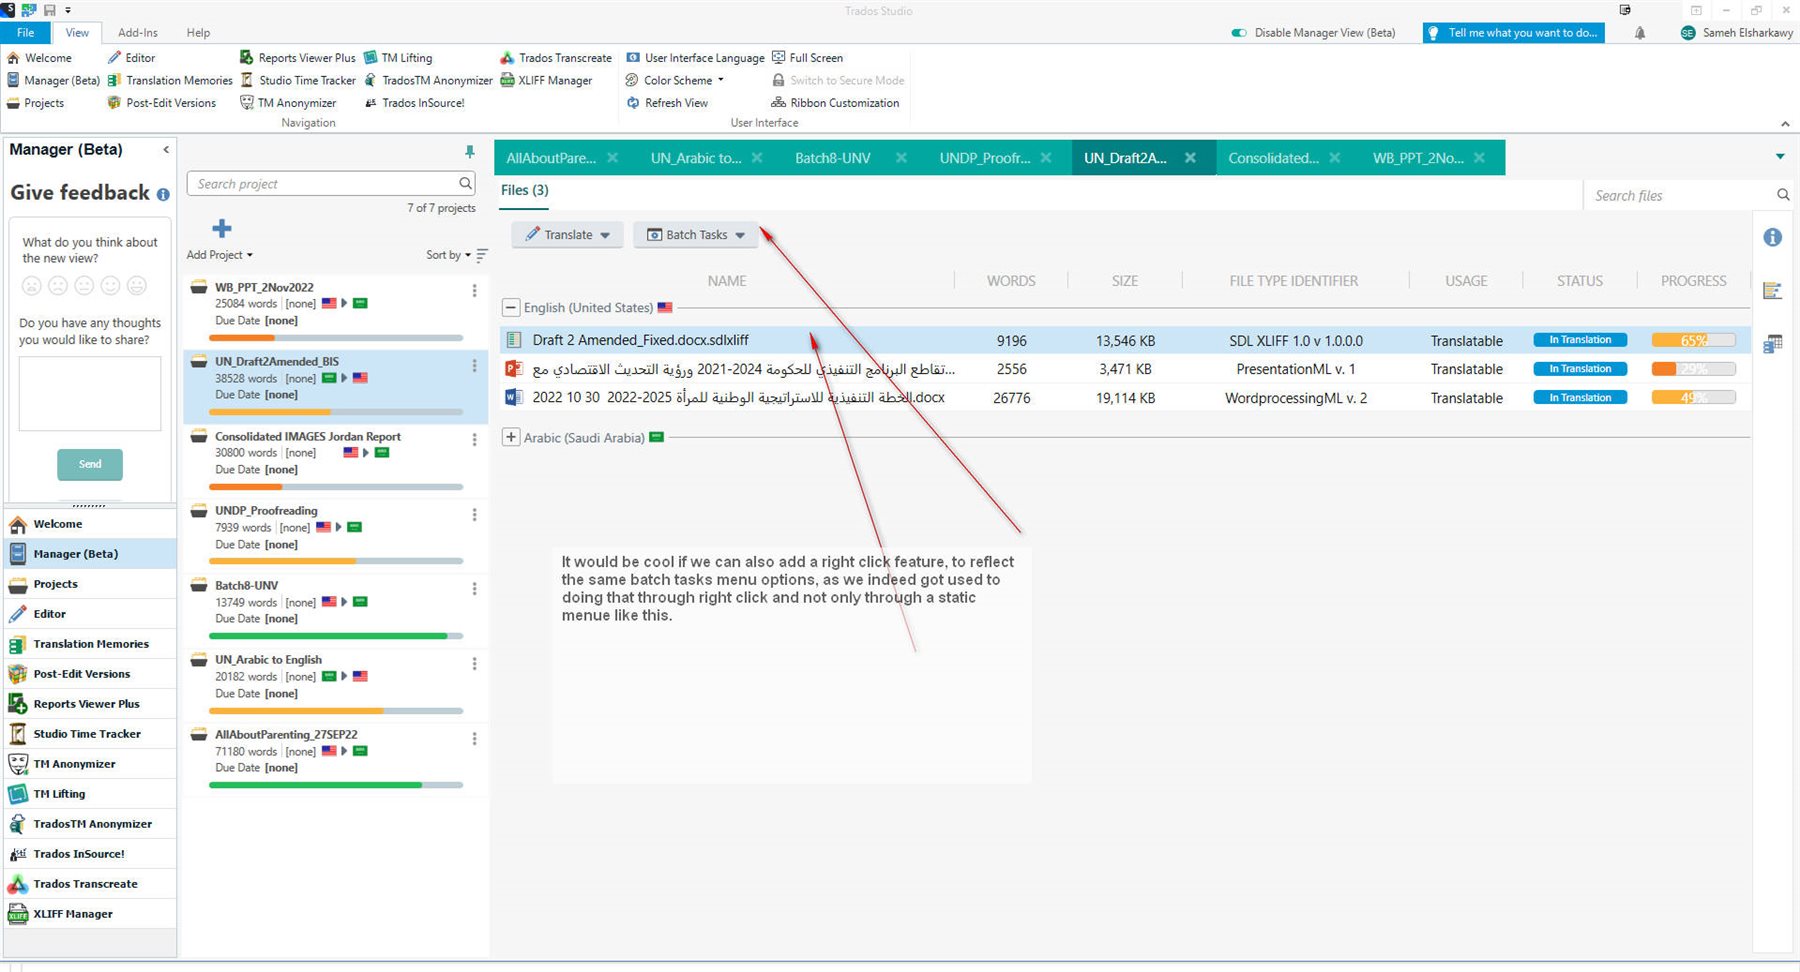
Task: Click progress bar under UNDP_Proofreading project
Action: coord(336,562)
